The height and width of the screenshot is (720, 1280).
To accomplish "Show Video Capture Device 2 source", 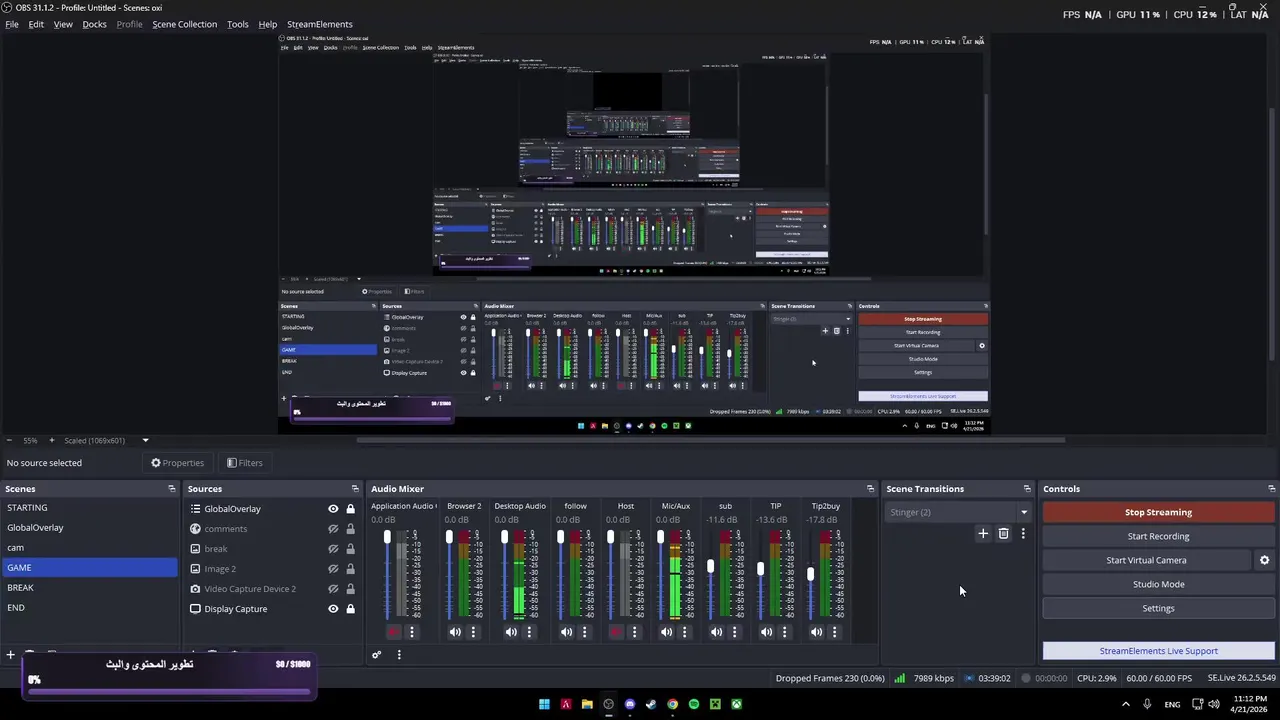I will (x=333, y=589).
